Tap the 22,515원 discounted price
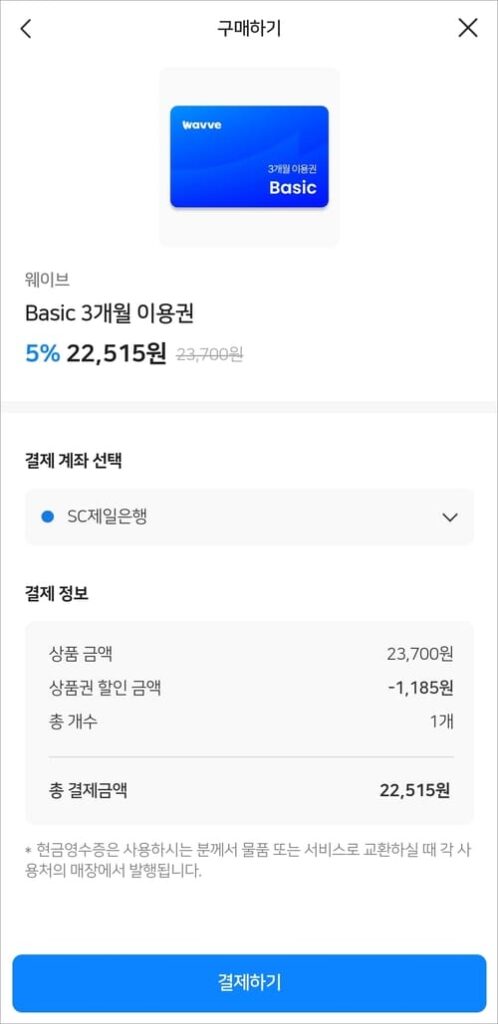The height and width of the screenshot is (1024, 498). click(x=117, y=354)
